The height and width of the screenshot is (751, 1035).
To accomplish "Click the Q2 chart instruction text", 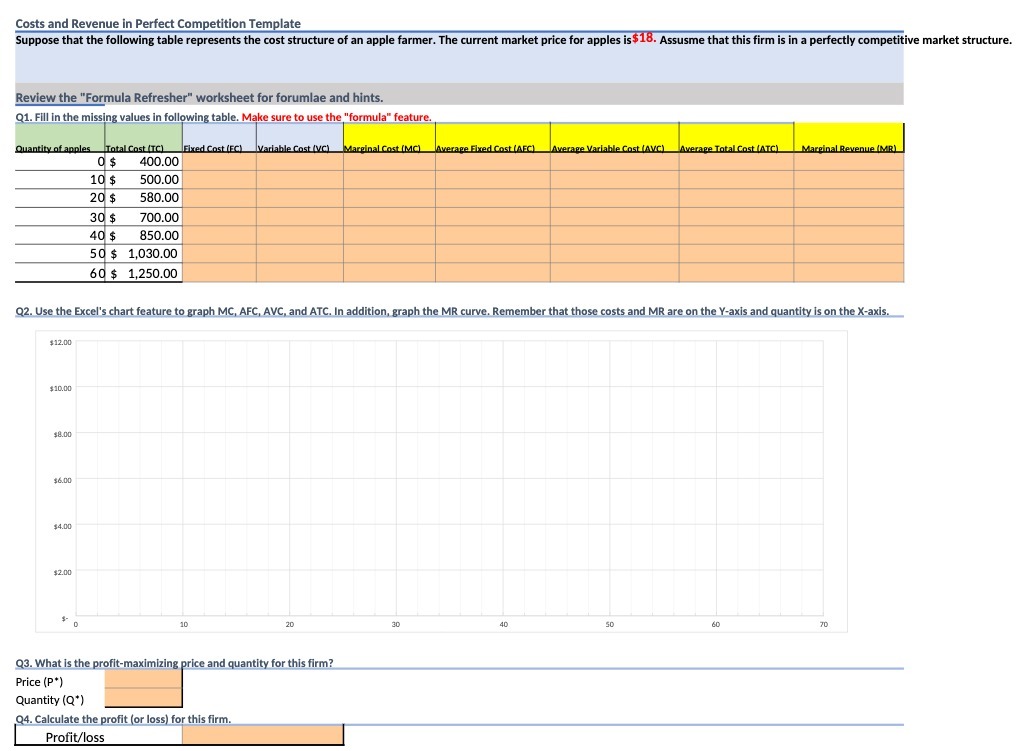I will [452, 311].
